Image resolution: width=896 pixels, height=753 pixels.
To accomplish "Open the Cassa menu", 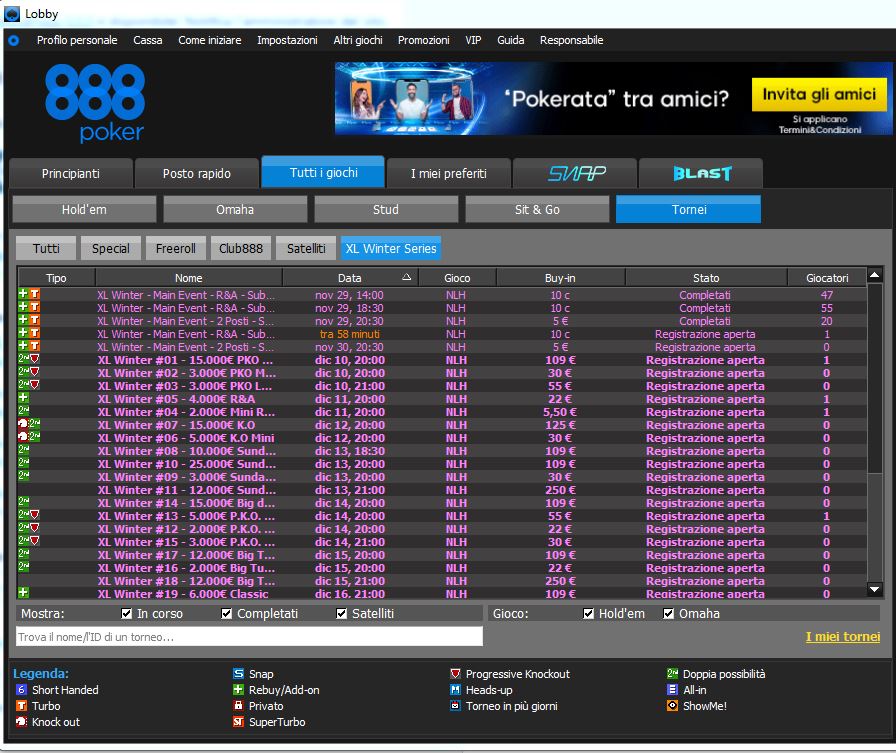I will (x=147, y=41).
